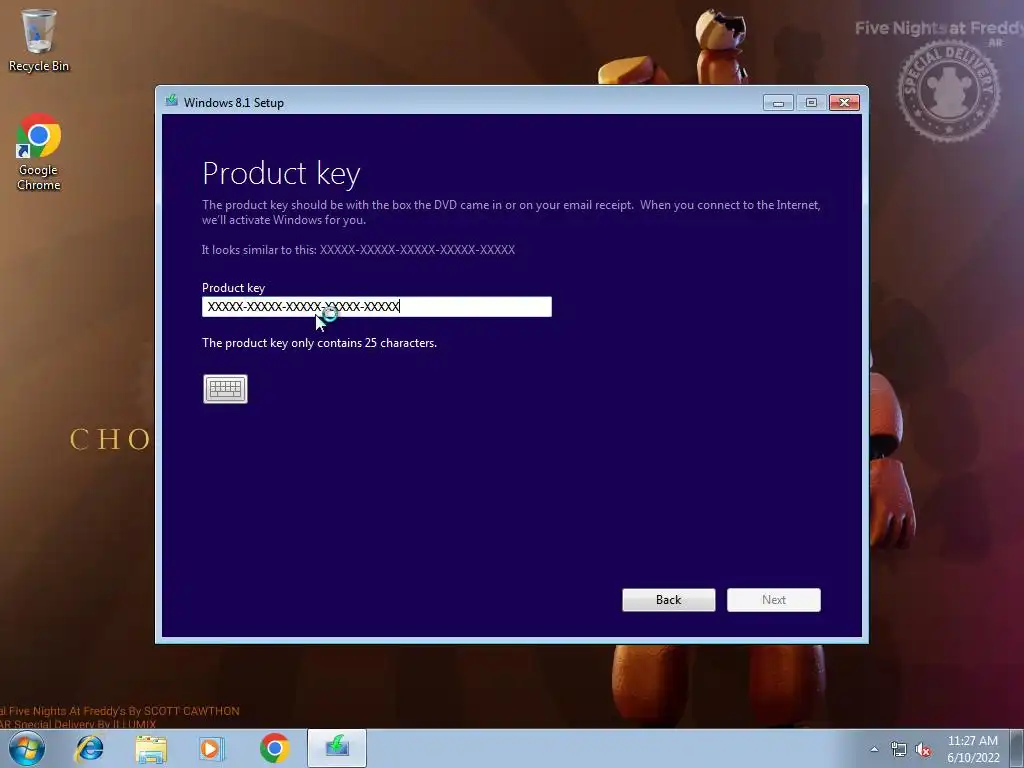The width and height of the screenshot is (1024, 768).
Task: Click the Show desktop strip
Action: (1017, 748)
